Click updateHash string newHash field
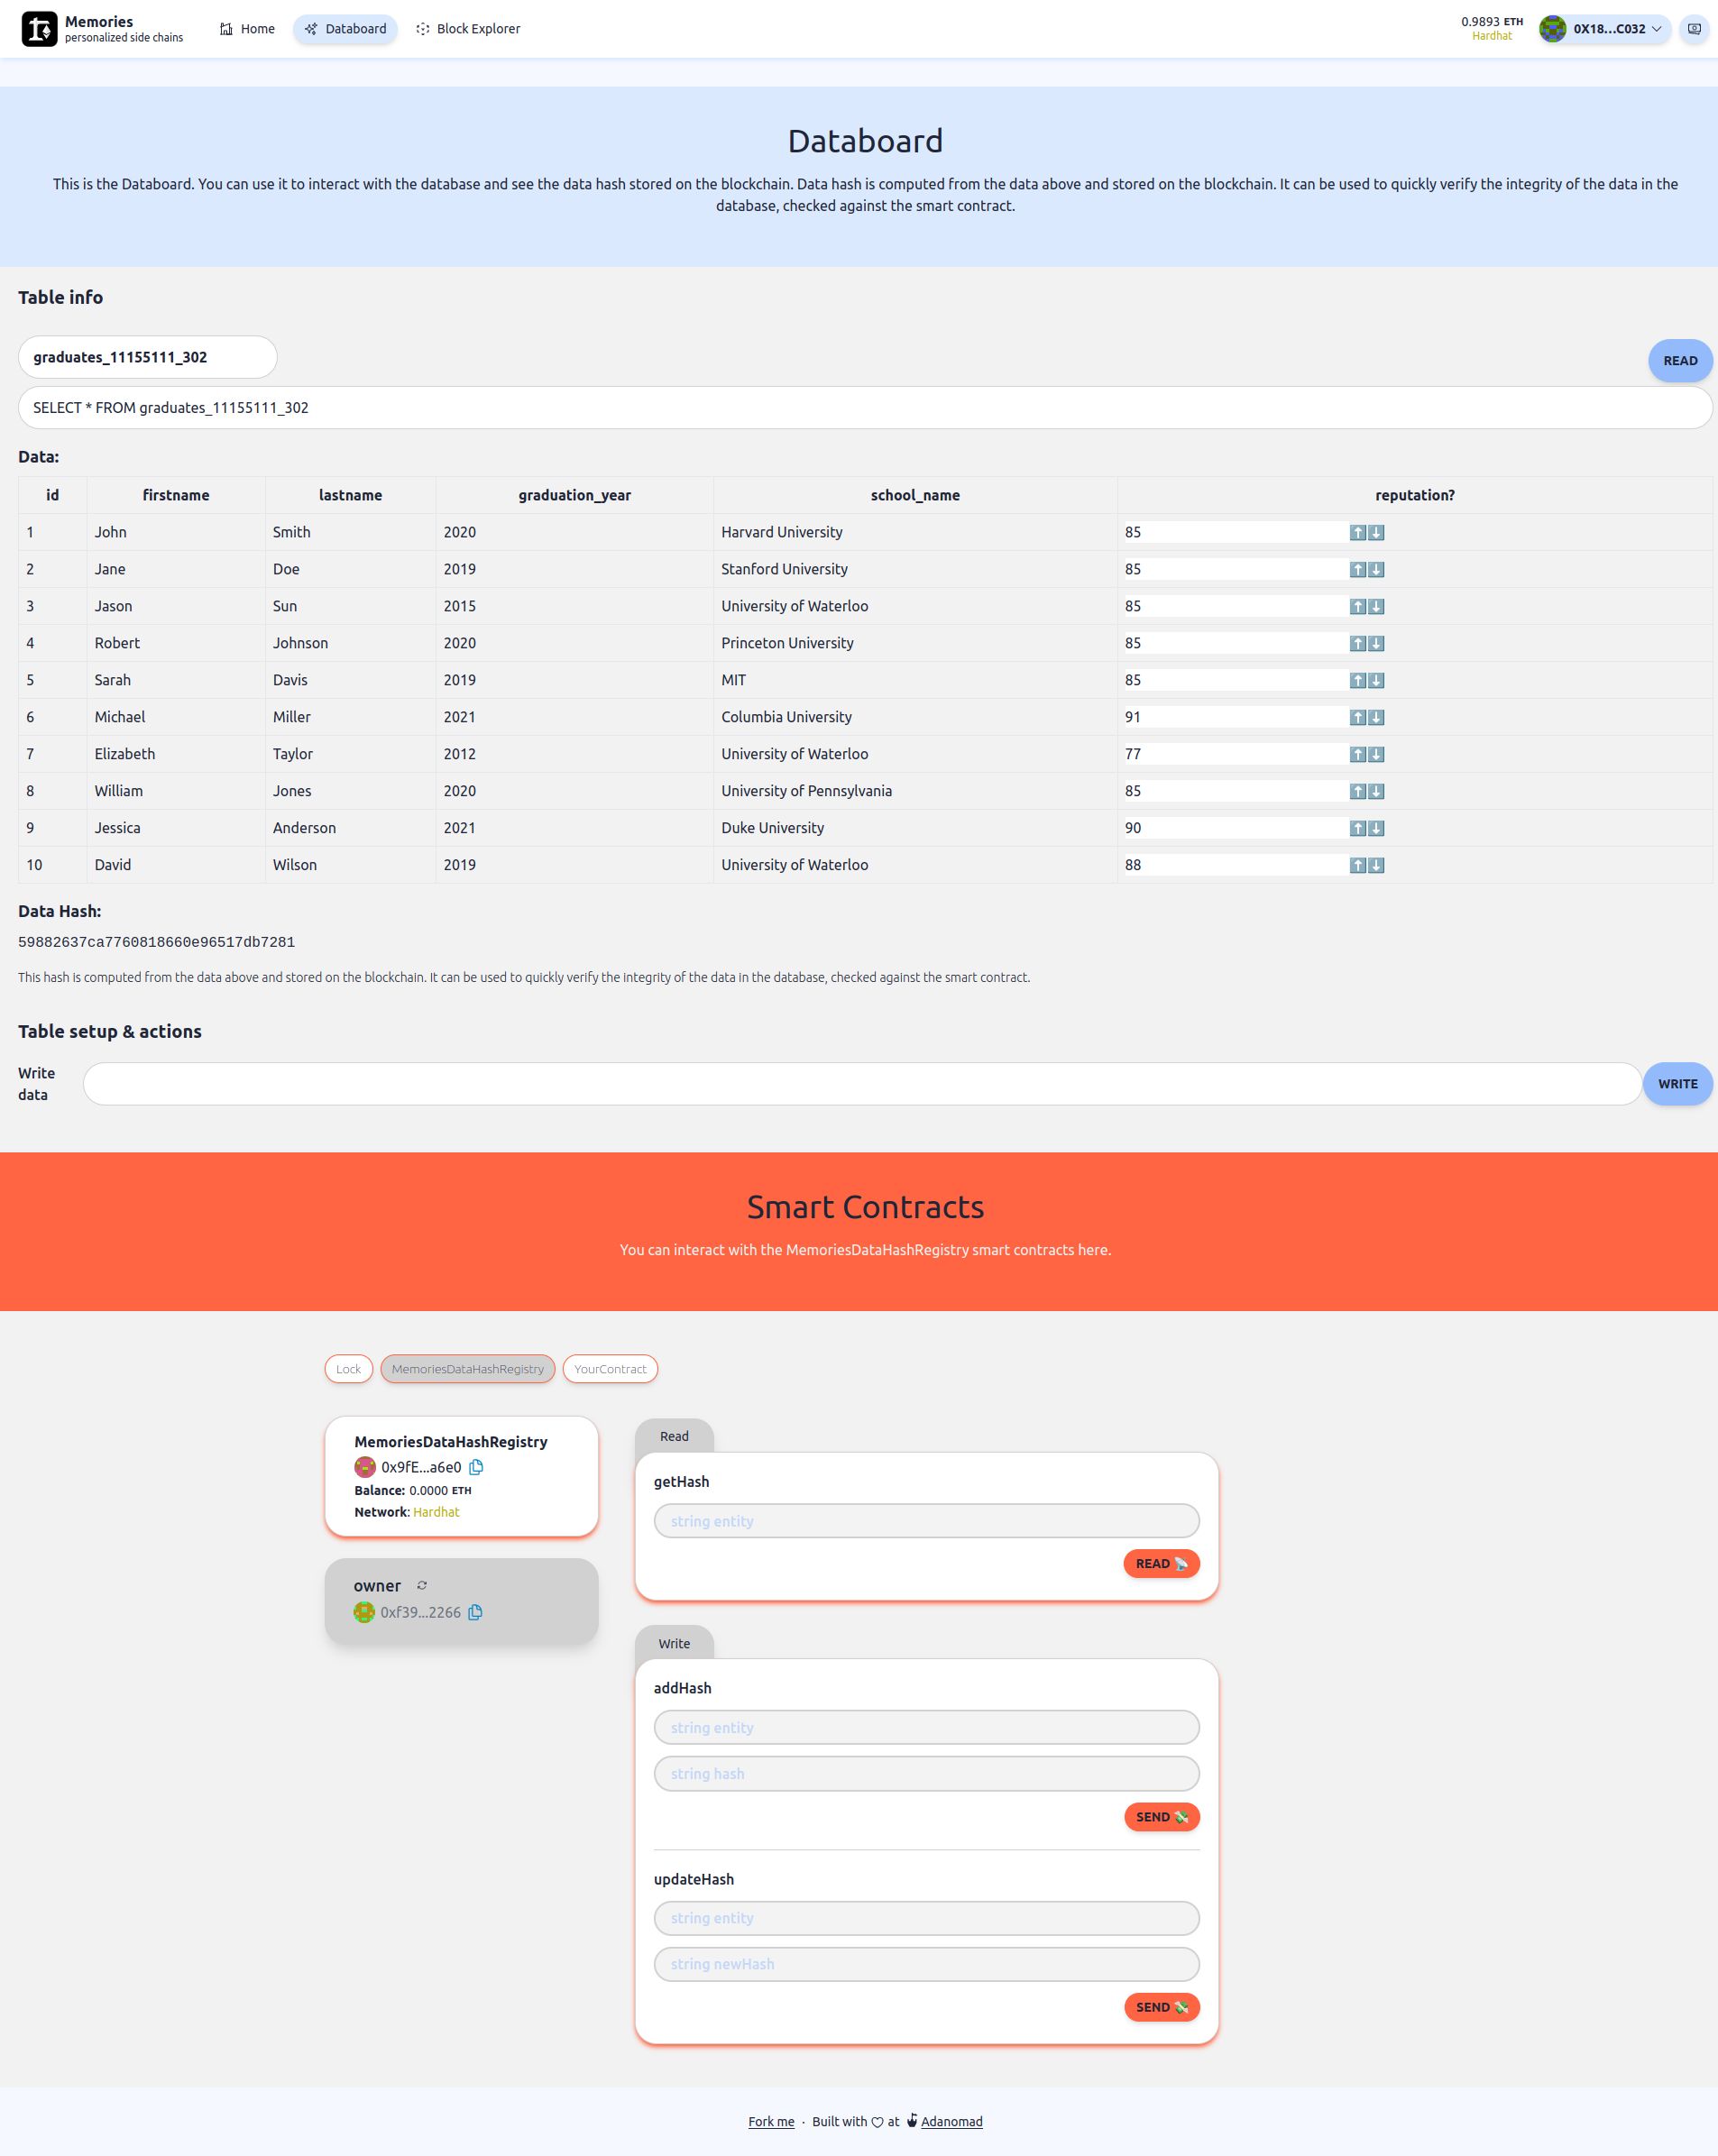1718x2156 pixels. pyautogui.click(x=926, y=1964)
